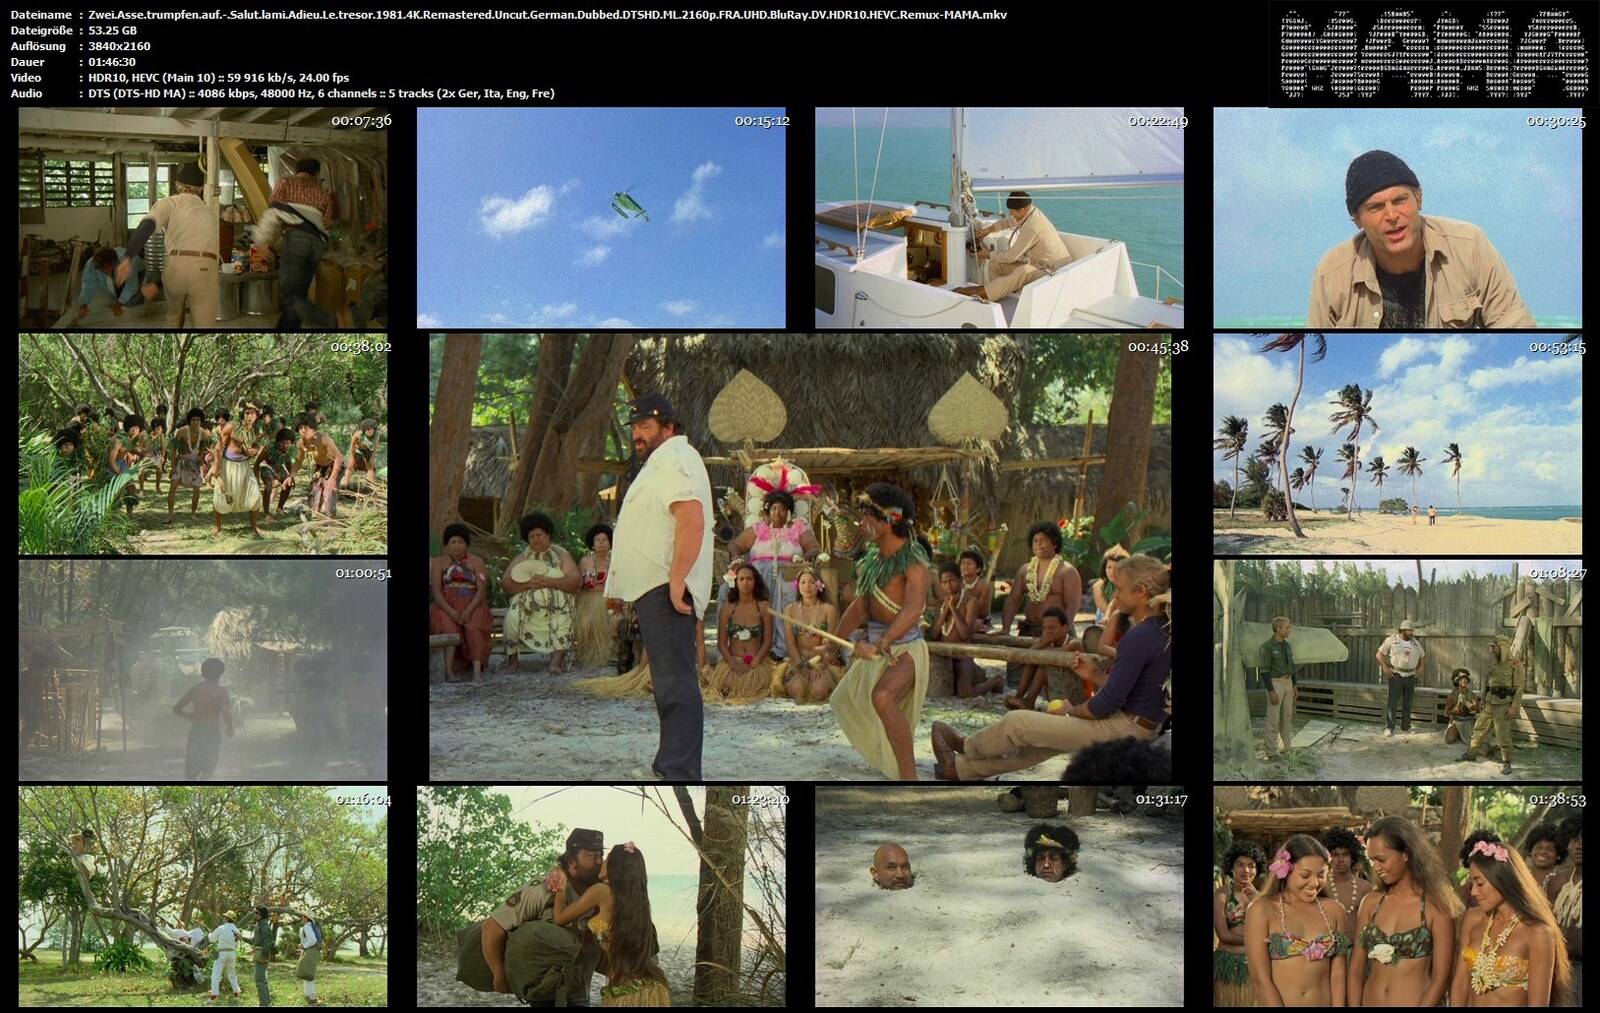This screenshot has width=1600, height=1013.
Task: Click the wooden fort thumbnail at 01:08:27
Action: [1398, 670]
